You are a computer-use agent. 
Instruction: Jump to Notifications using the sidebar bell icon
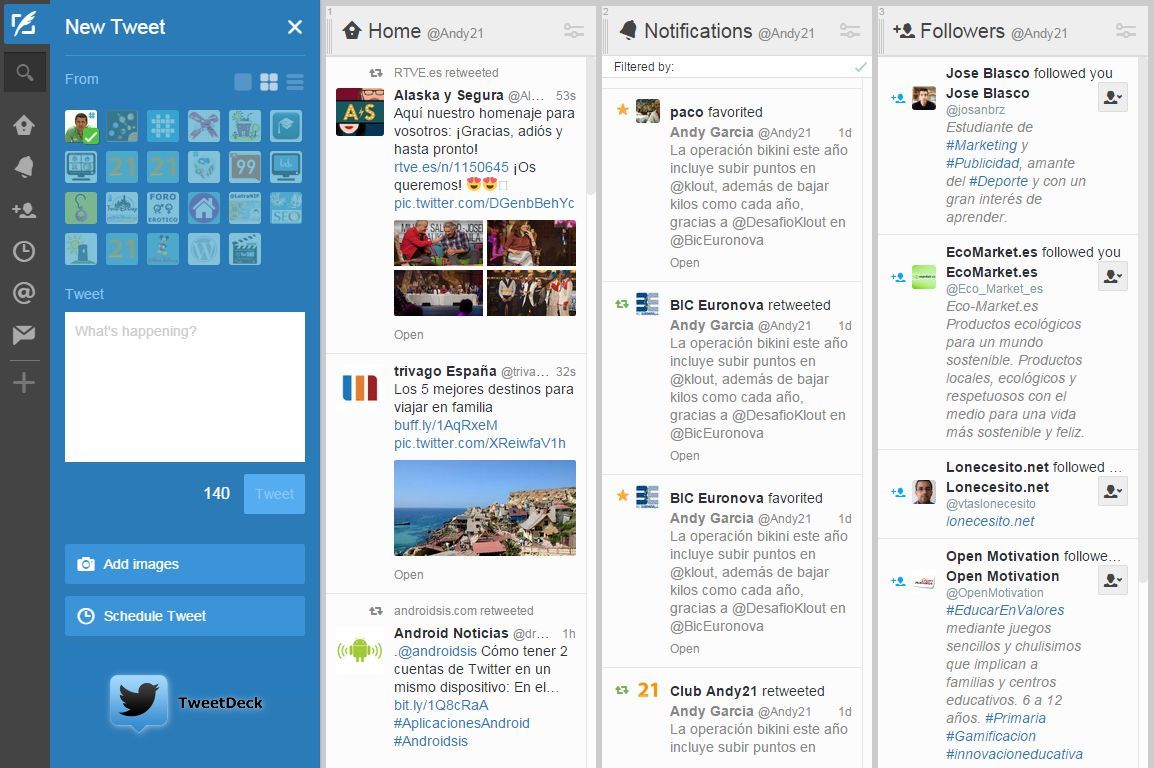pyautogui.click(x=24, y=167)
